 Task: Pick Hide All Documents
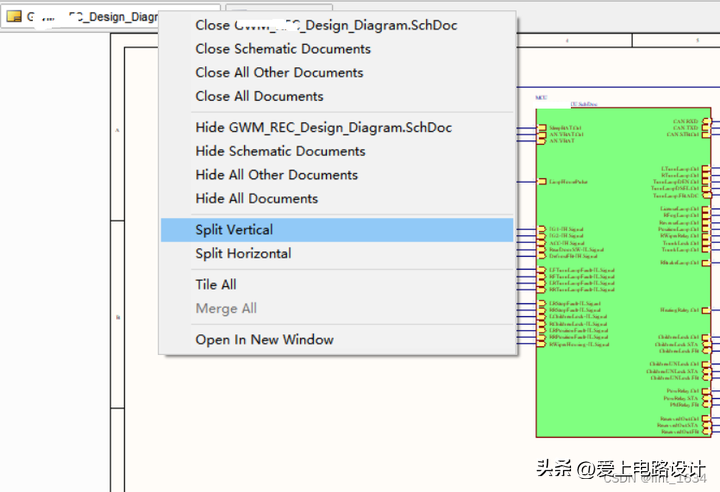coord(256,199)
